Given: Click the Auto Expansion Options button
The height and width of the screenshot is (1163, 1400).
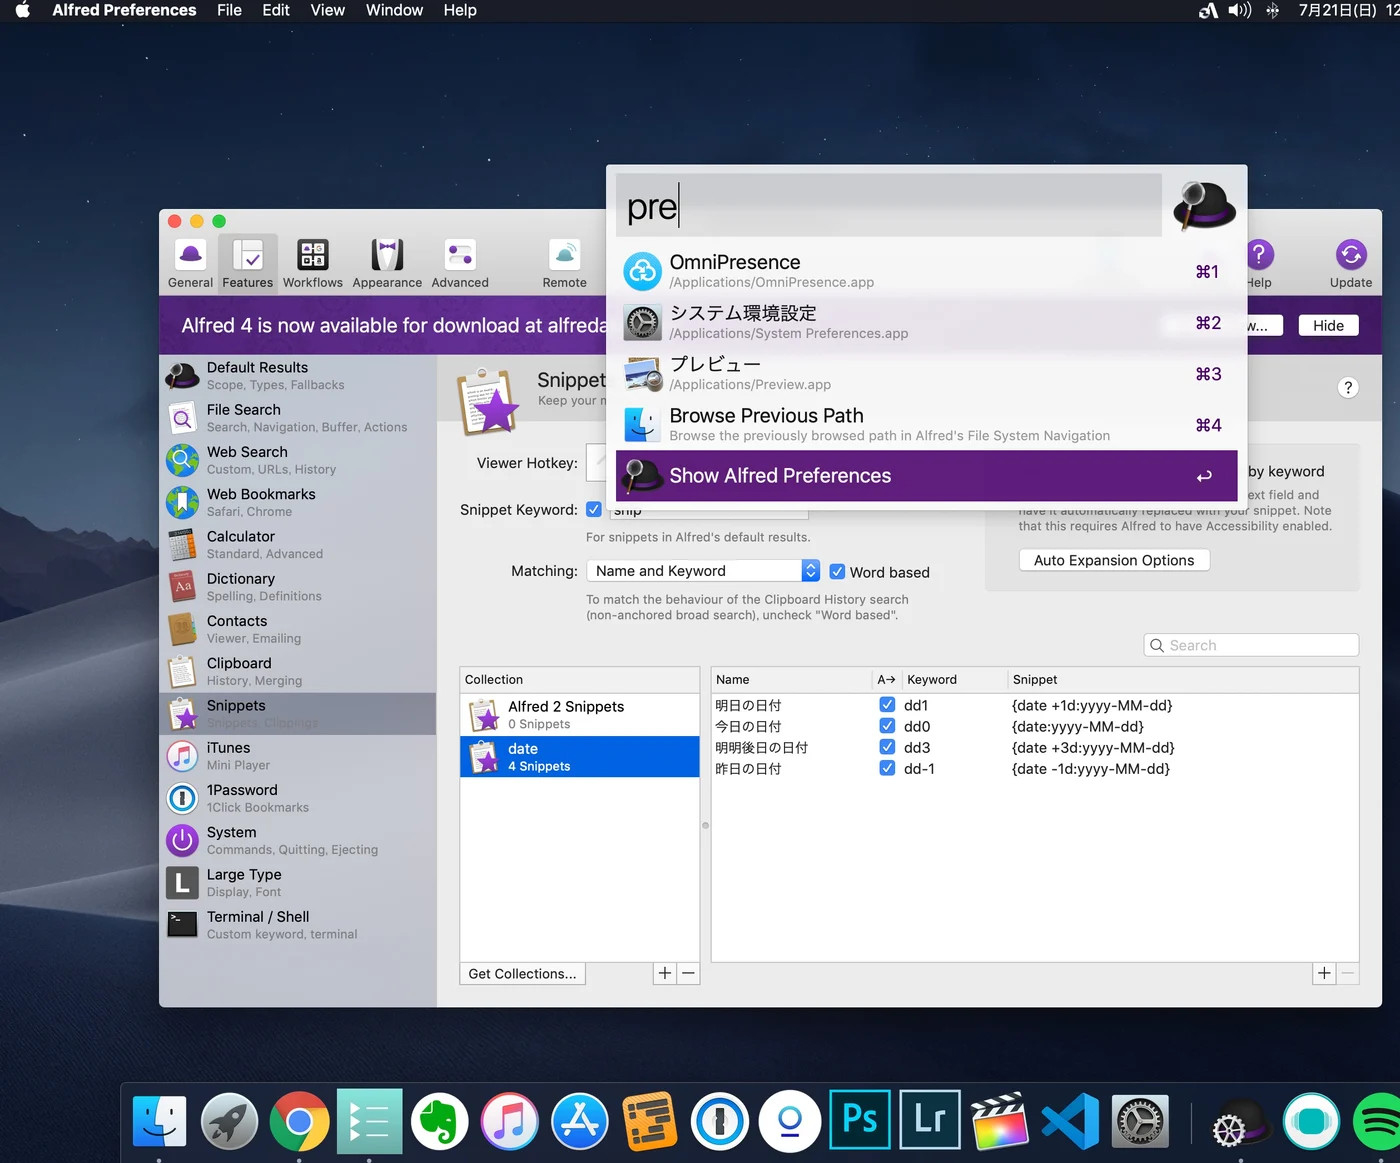Looking at the screenshot, I should pos(1114,560).
